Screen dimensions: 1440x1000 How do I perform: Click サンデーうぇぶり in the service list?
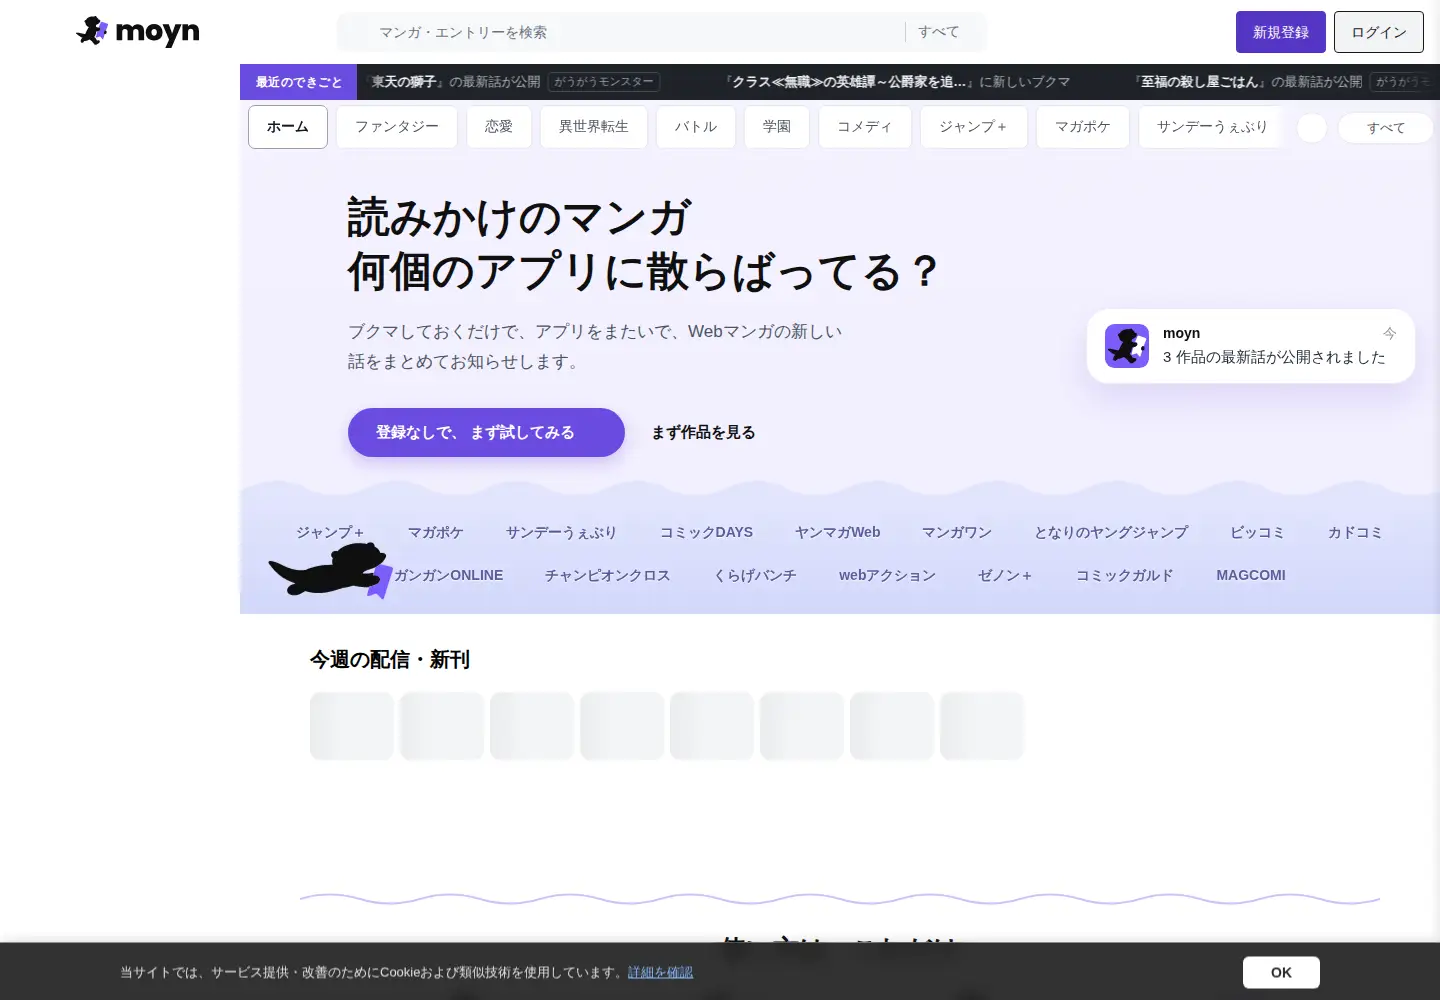pyautogui.click(x=561, y=532)
